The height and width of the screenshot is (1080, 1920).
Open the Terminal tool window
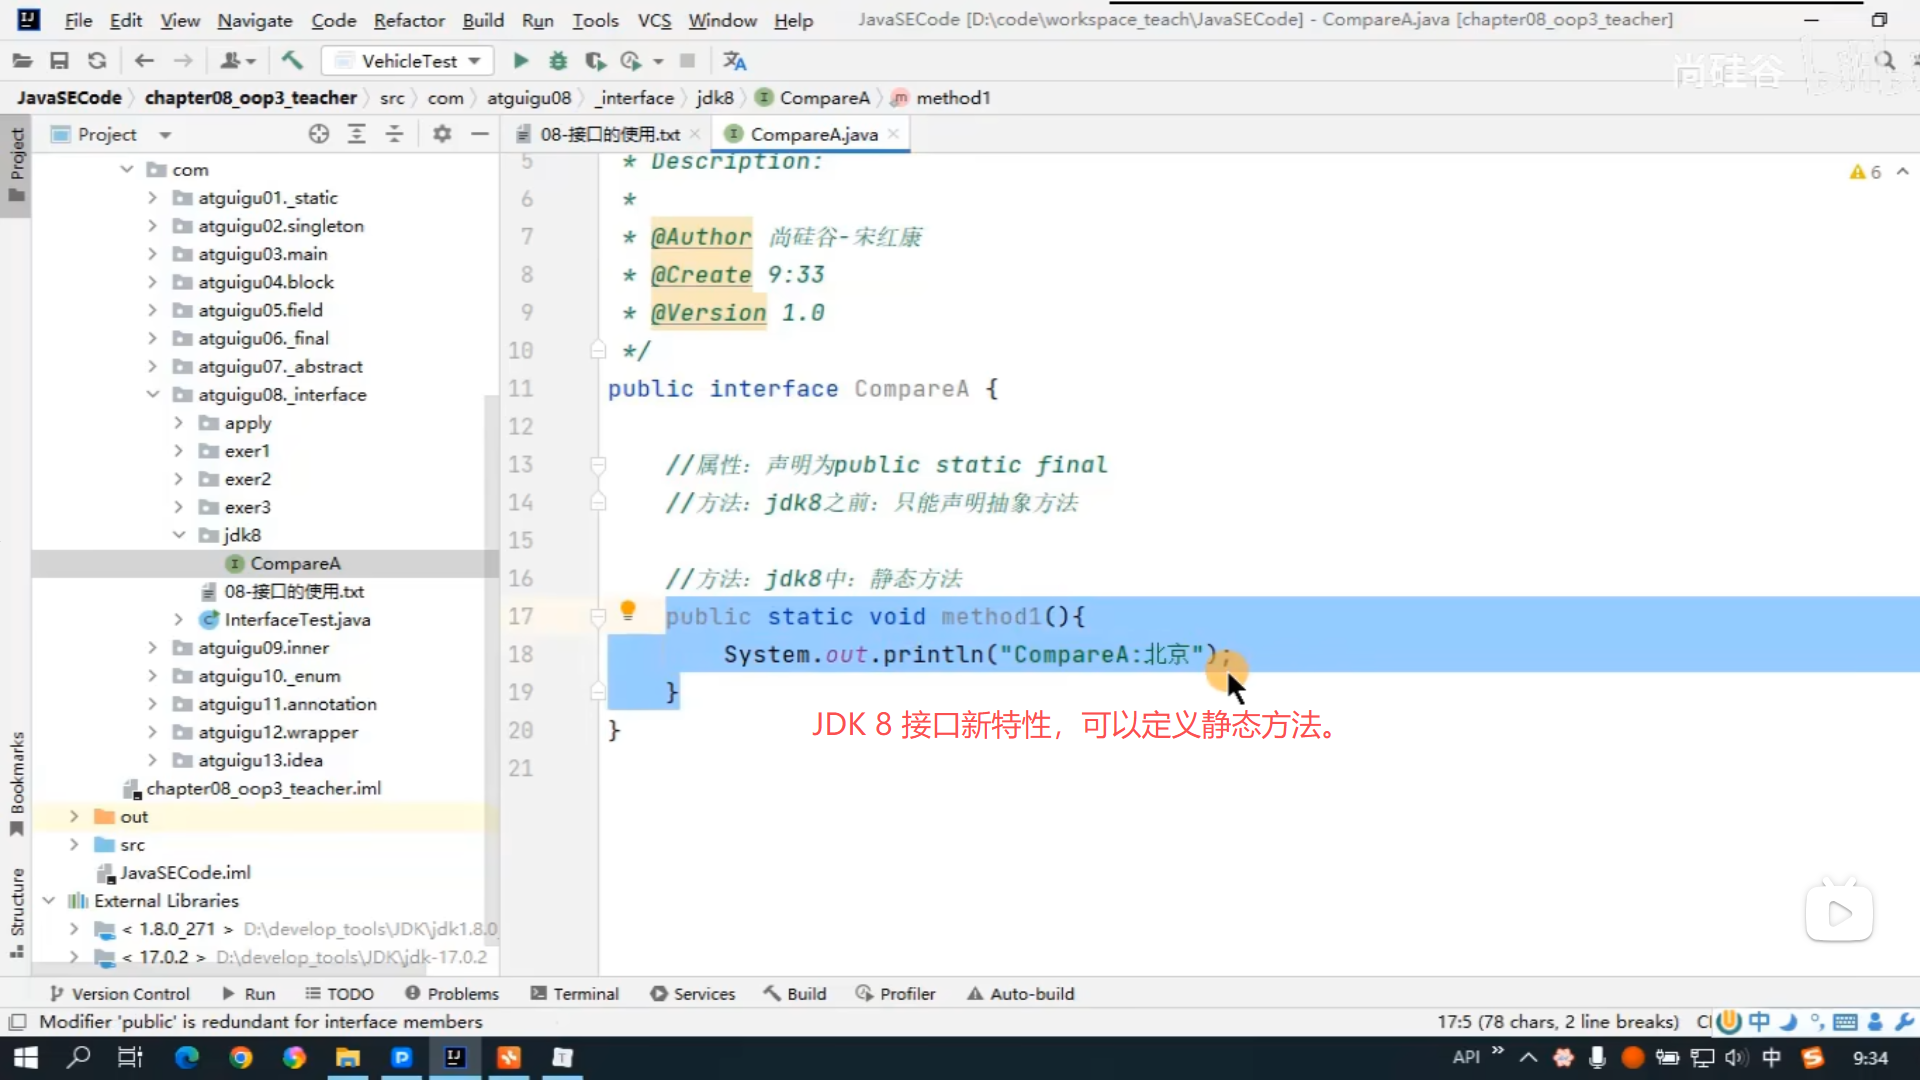(575, 994)
